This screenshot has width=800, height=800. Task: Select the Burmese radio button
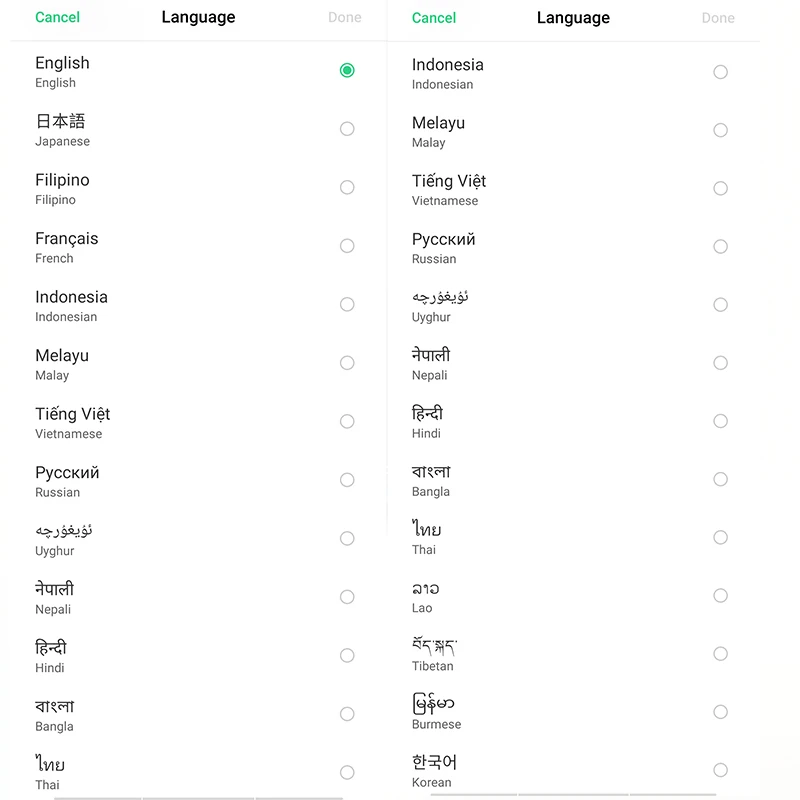pos(720,712)
